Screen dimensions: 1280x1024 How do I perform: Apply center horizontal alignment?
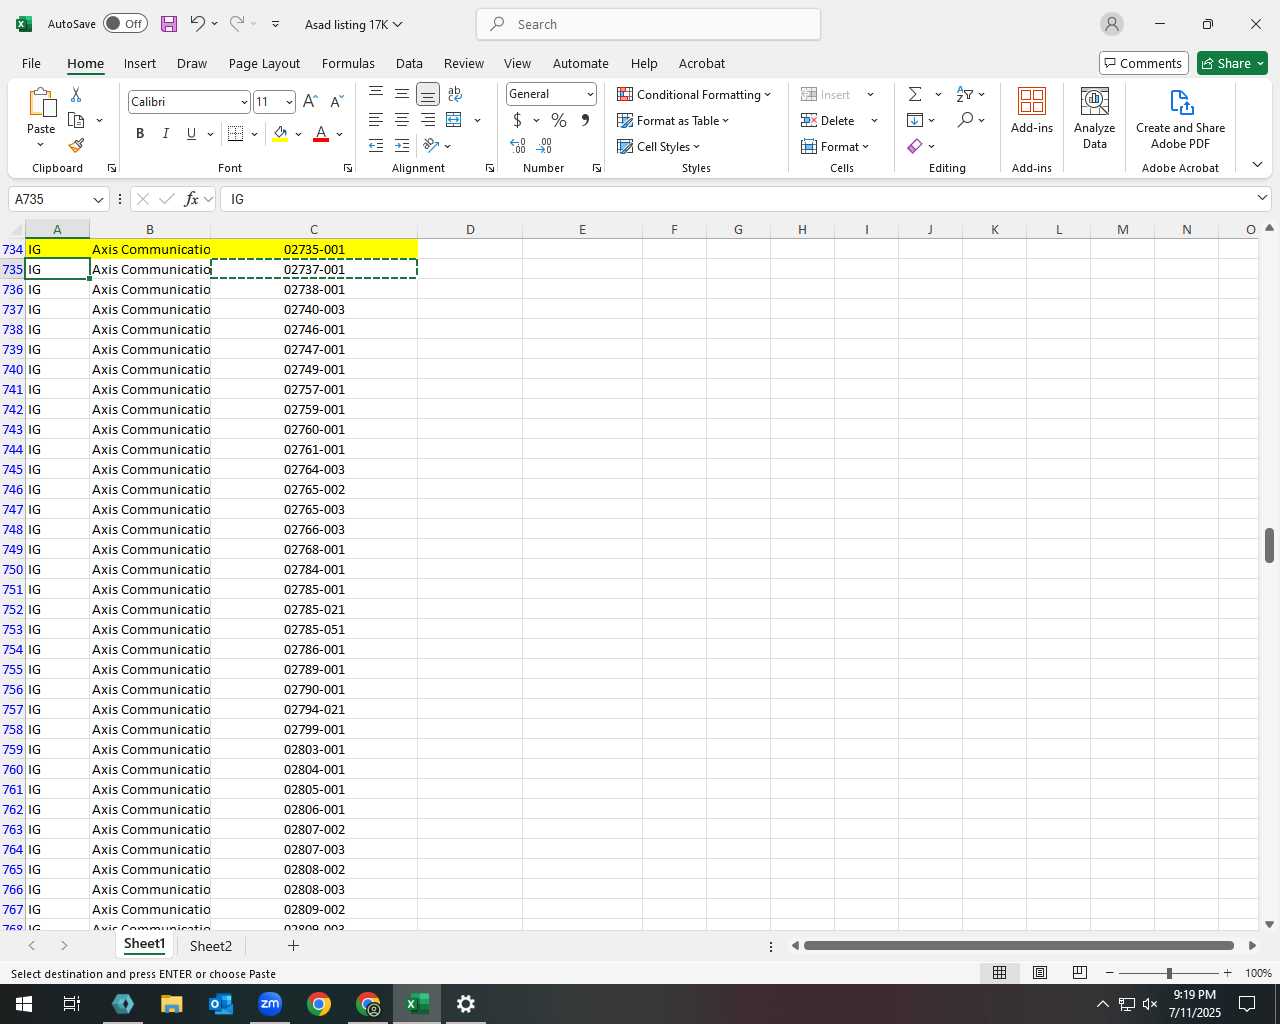(402, 120)
